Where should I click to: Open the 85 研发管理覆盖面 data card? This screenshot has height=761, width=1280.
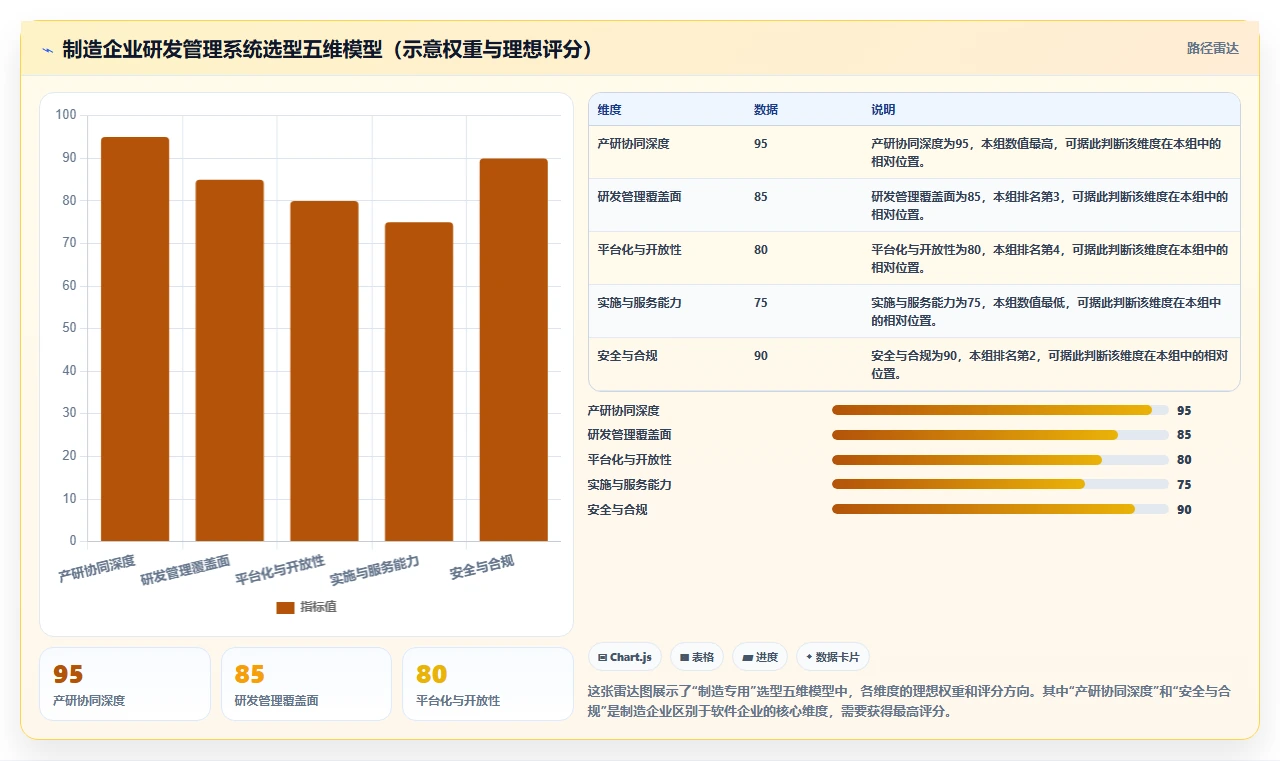pyautogui.click(x=306, y=684)
